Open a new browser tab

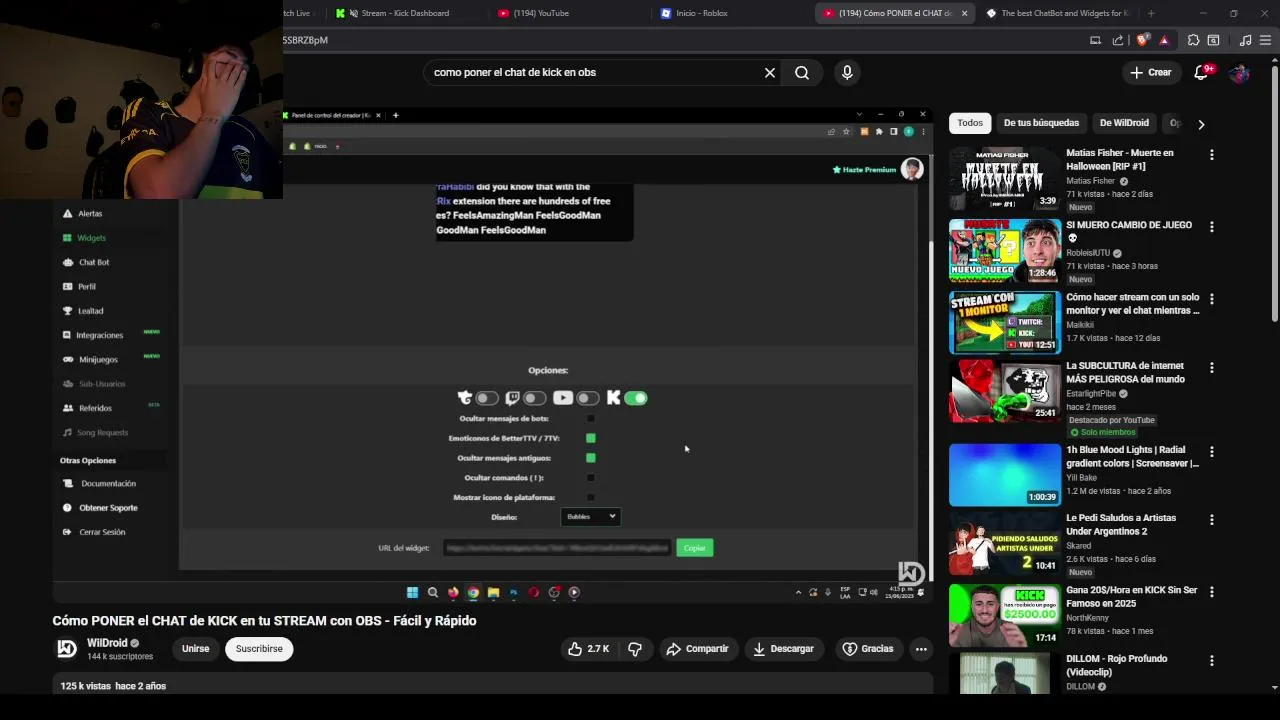1151,13
